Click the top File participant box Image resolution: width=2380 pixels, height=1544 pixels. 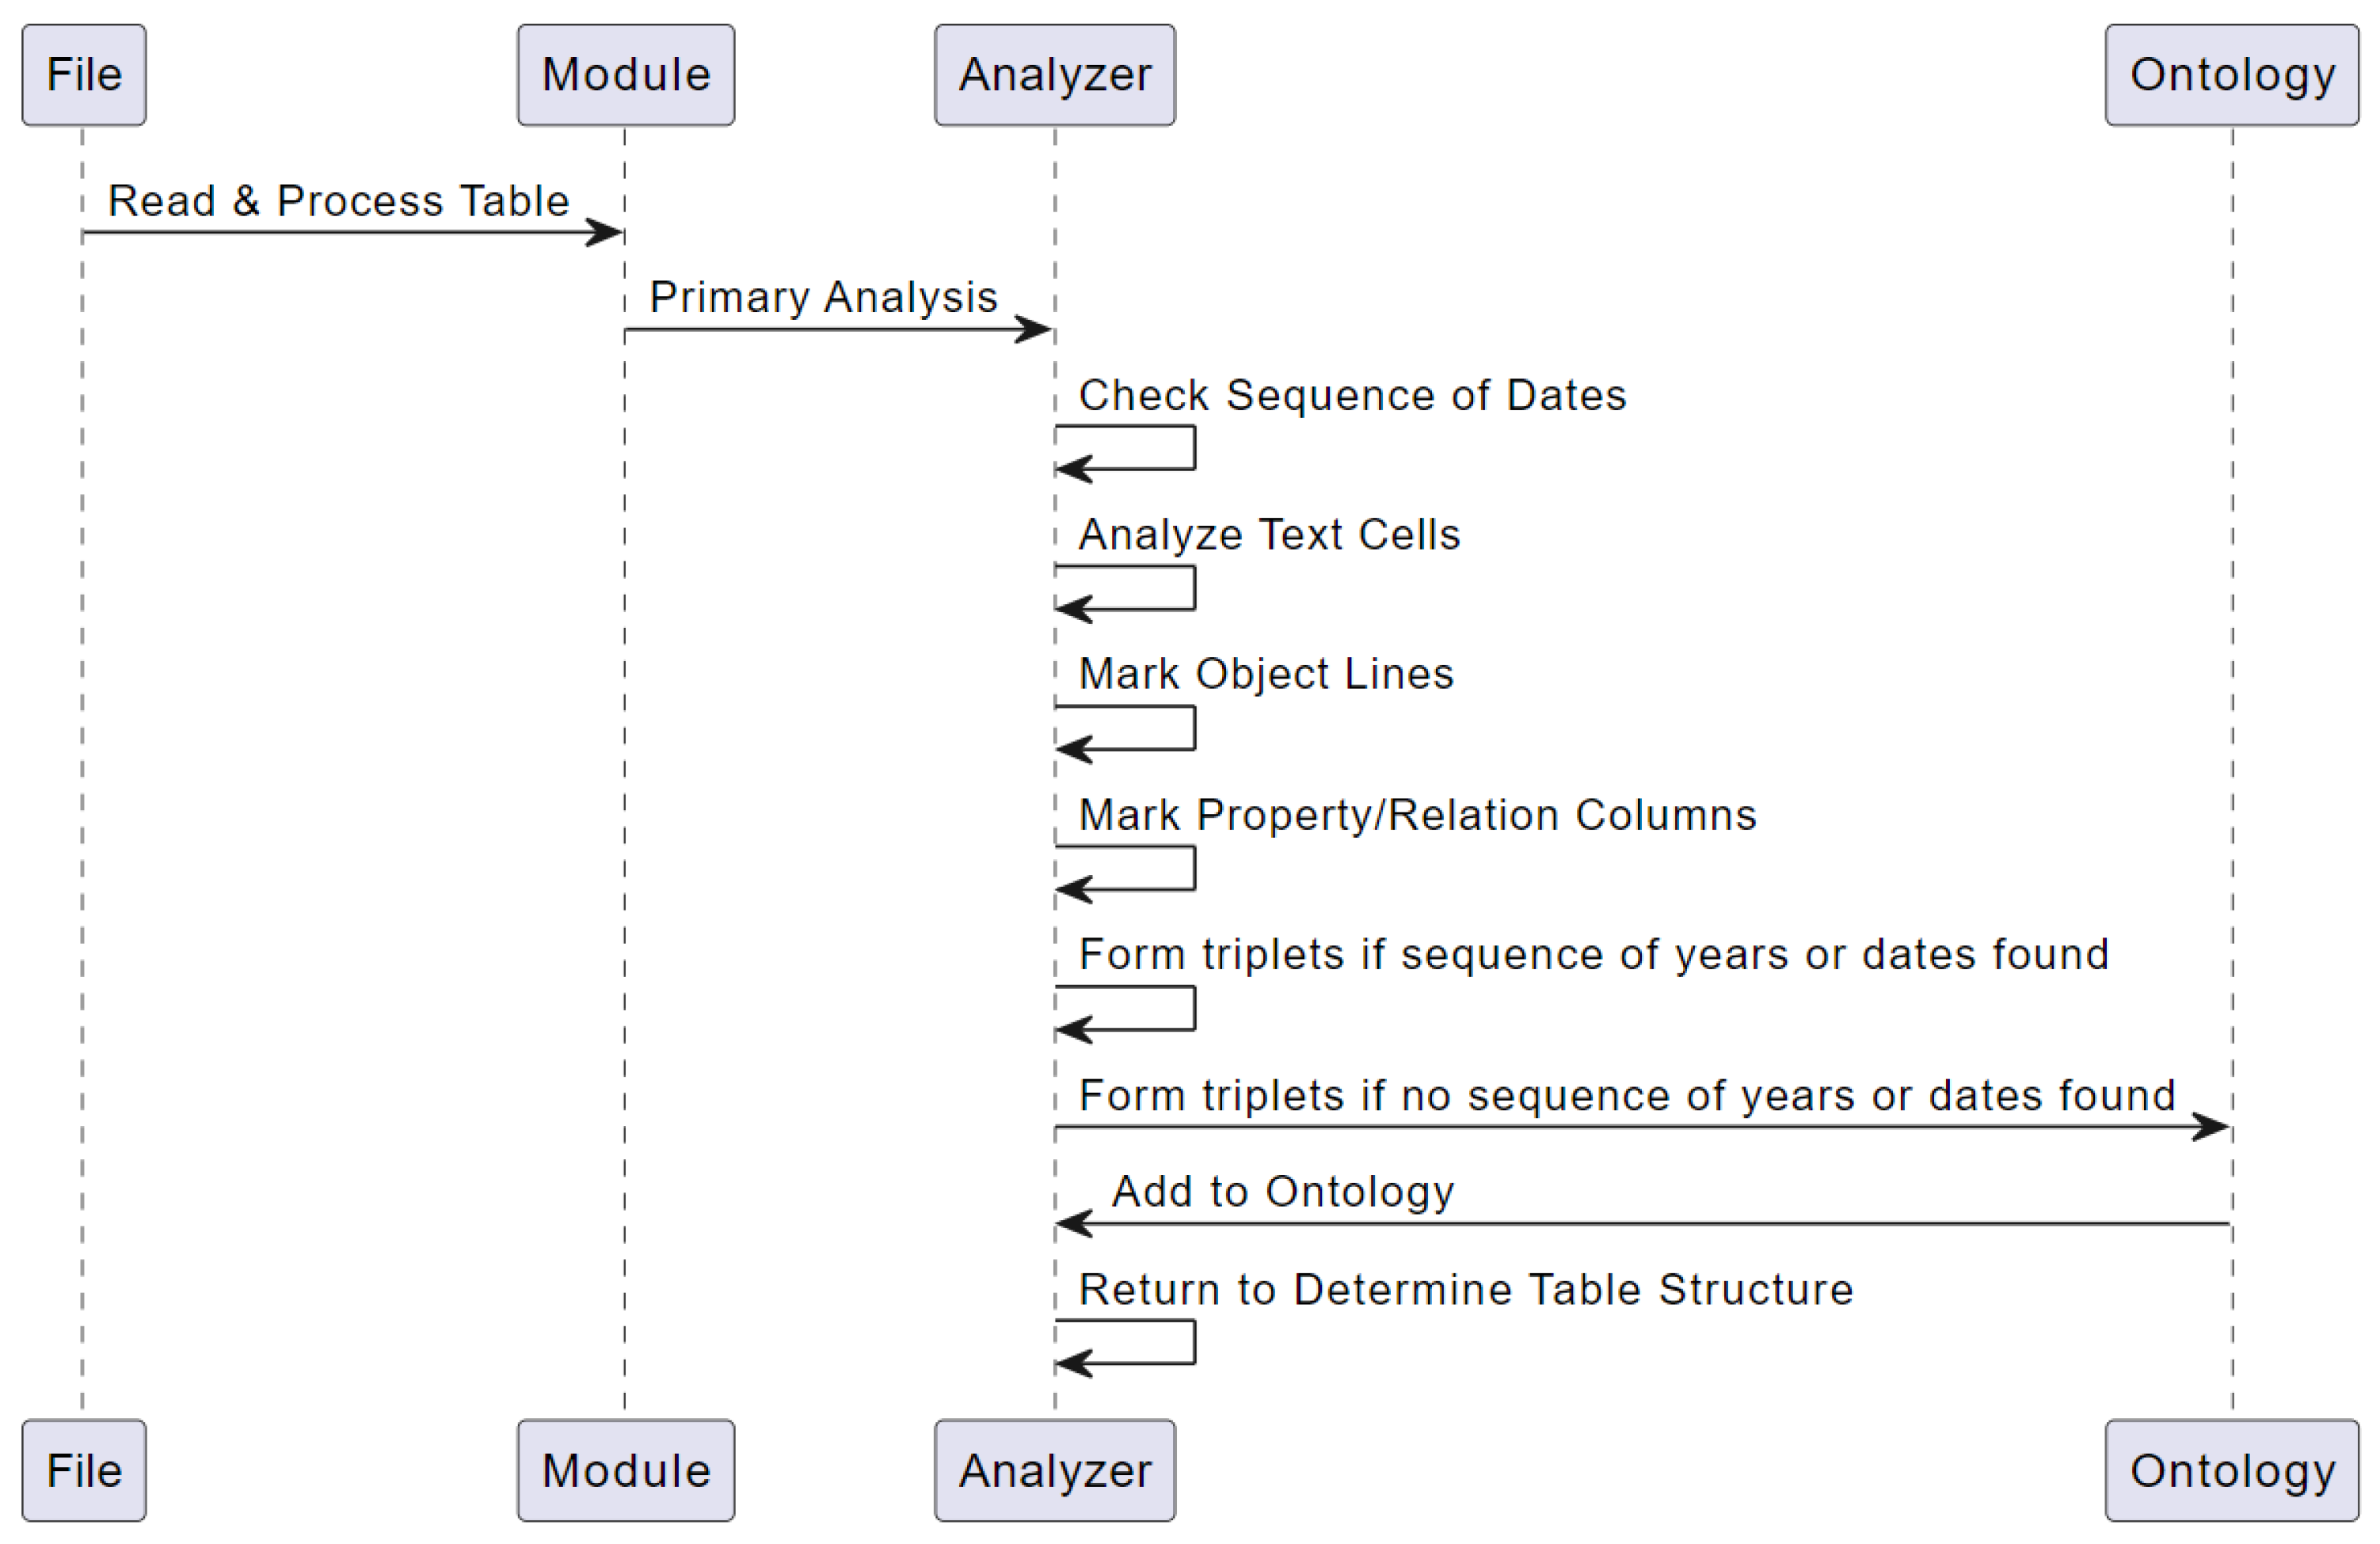(84, 75)
